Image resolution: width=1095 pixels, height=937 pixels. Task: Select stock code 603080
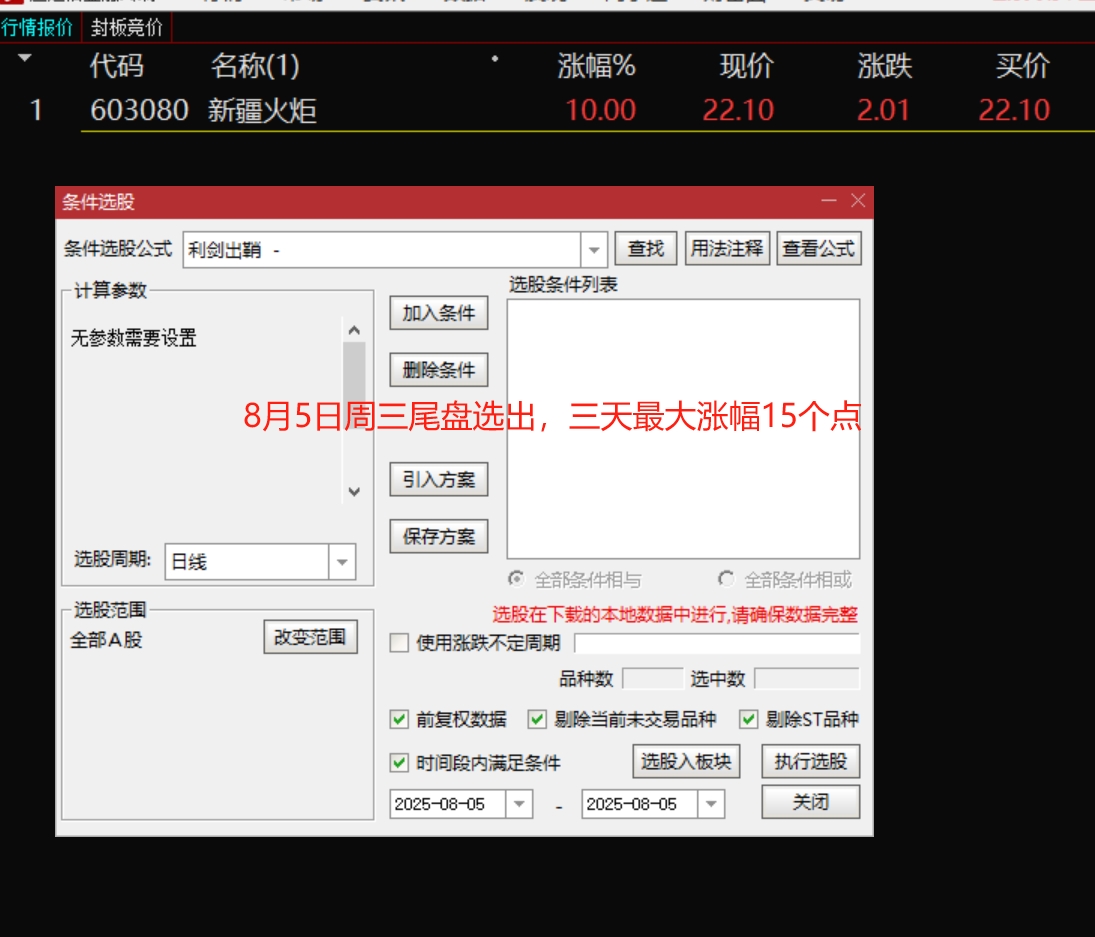tap(139, 110)
